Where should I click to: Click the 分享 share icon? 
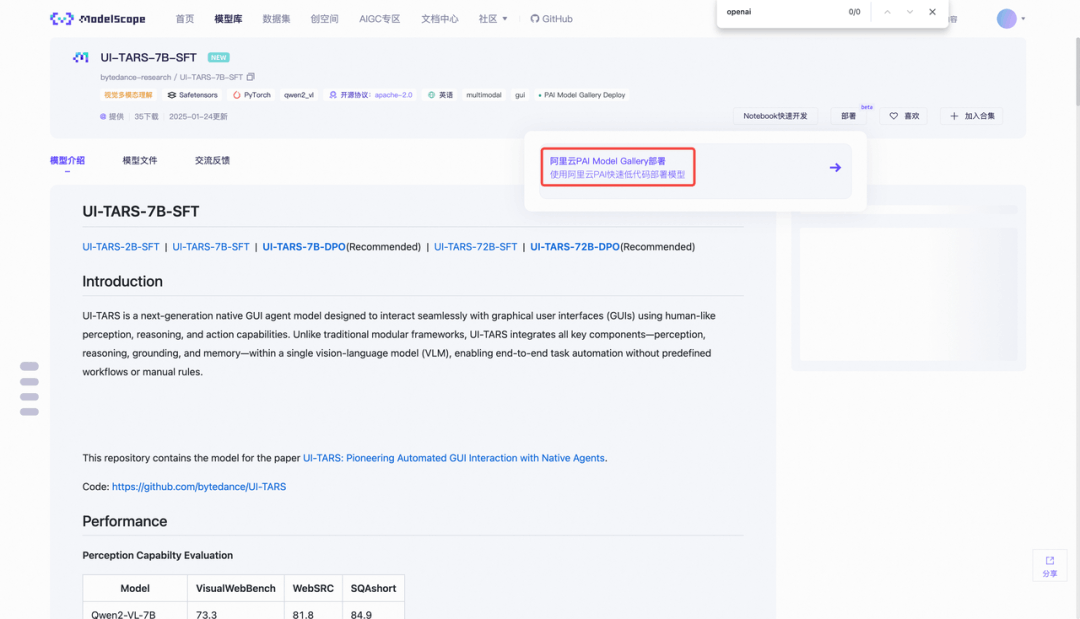(x=1050, y=565)
